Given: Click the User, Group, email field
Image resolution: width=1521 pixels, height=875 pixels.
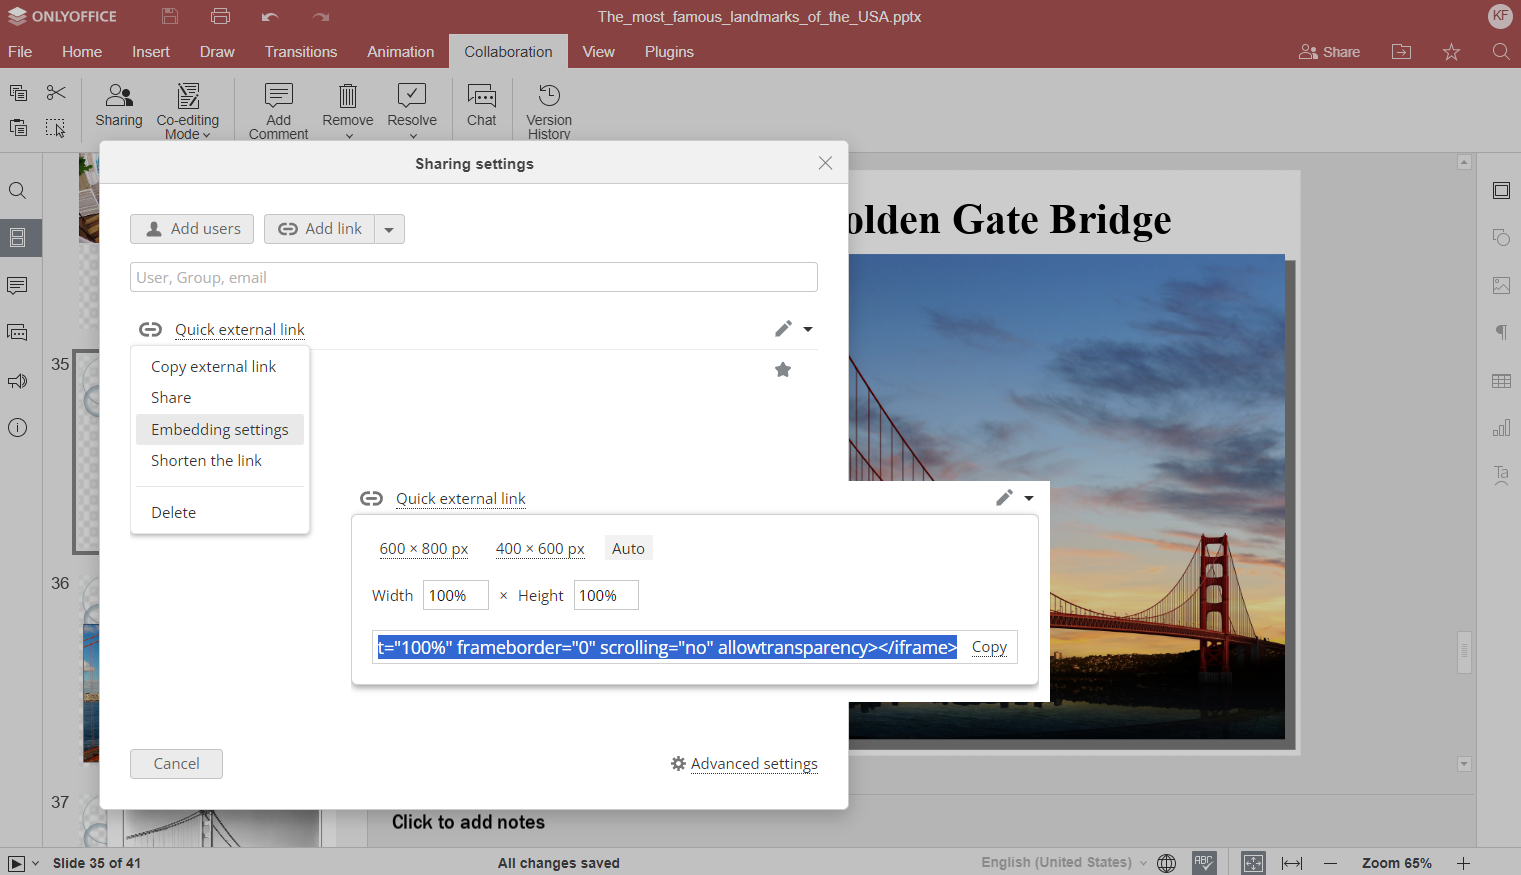Looking at the screenshot, I should click(x=473, y=278).
